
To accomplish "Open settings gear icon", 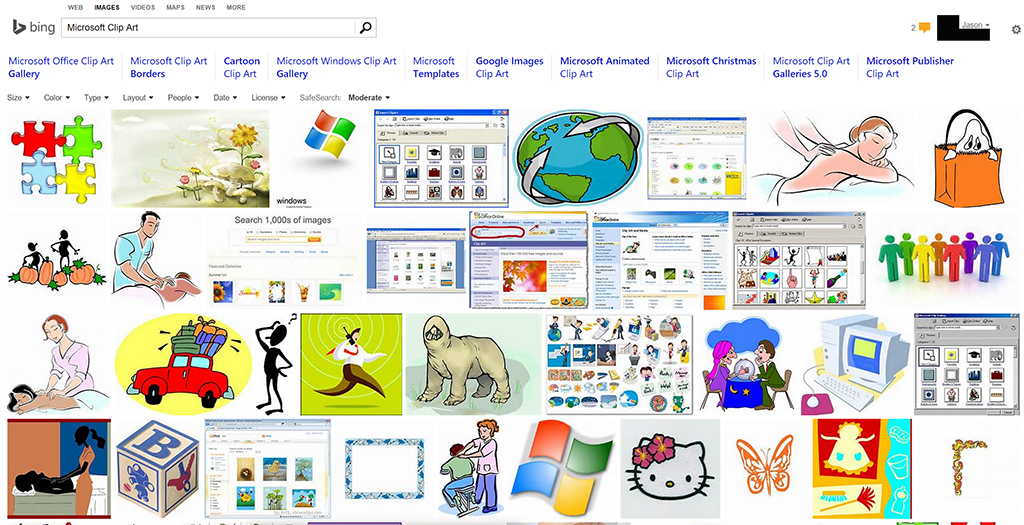I will [1016, 29].
